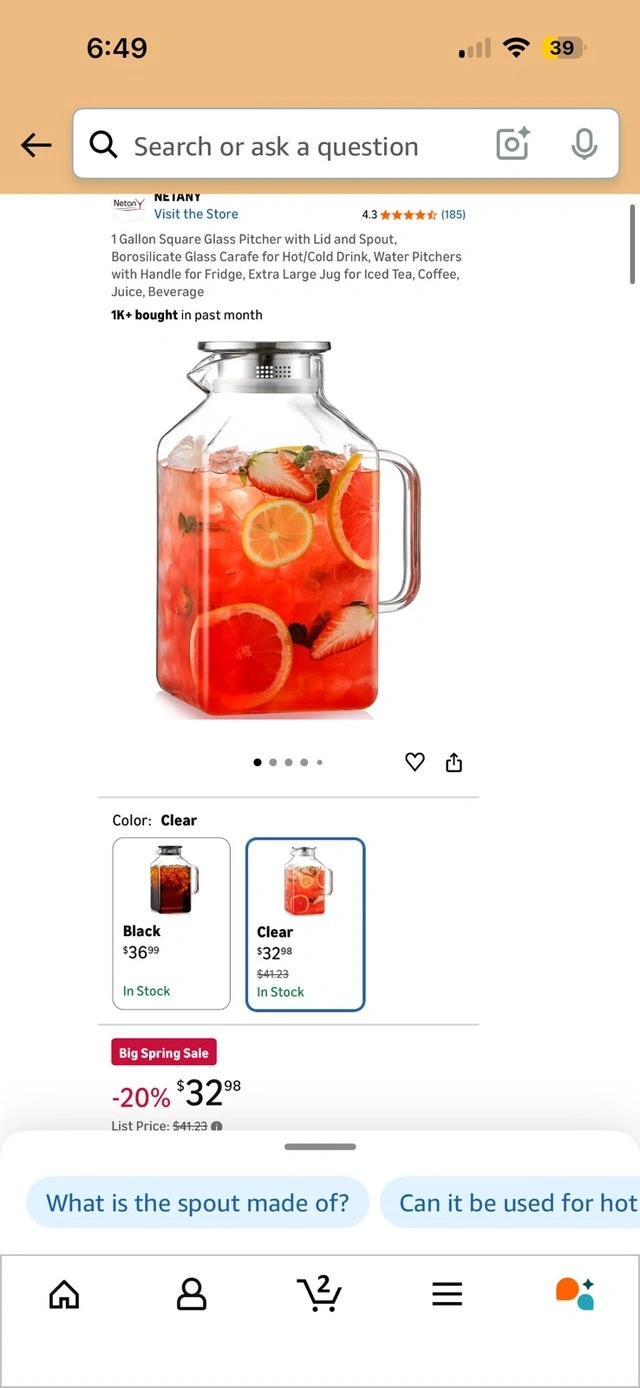Image resolution: width=640 pixels, height=1388 pixels.
Task: Open the hamburger menu
Action: pos(447,1294)
